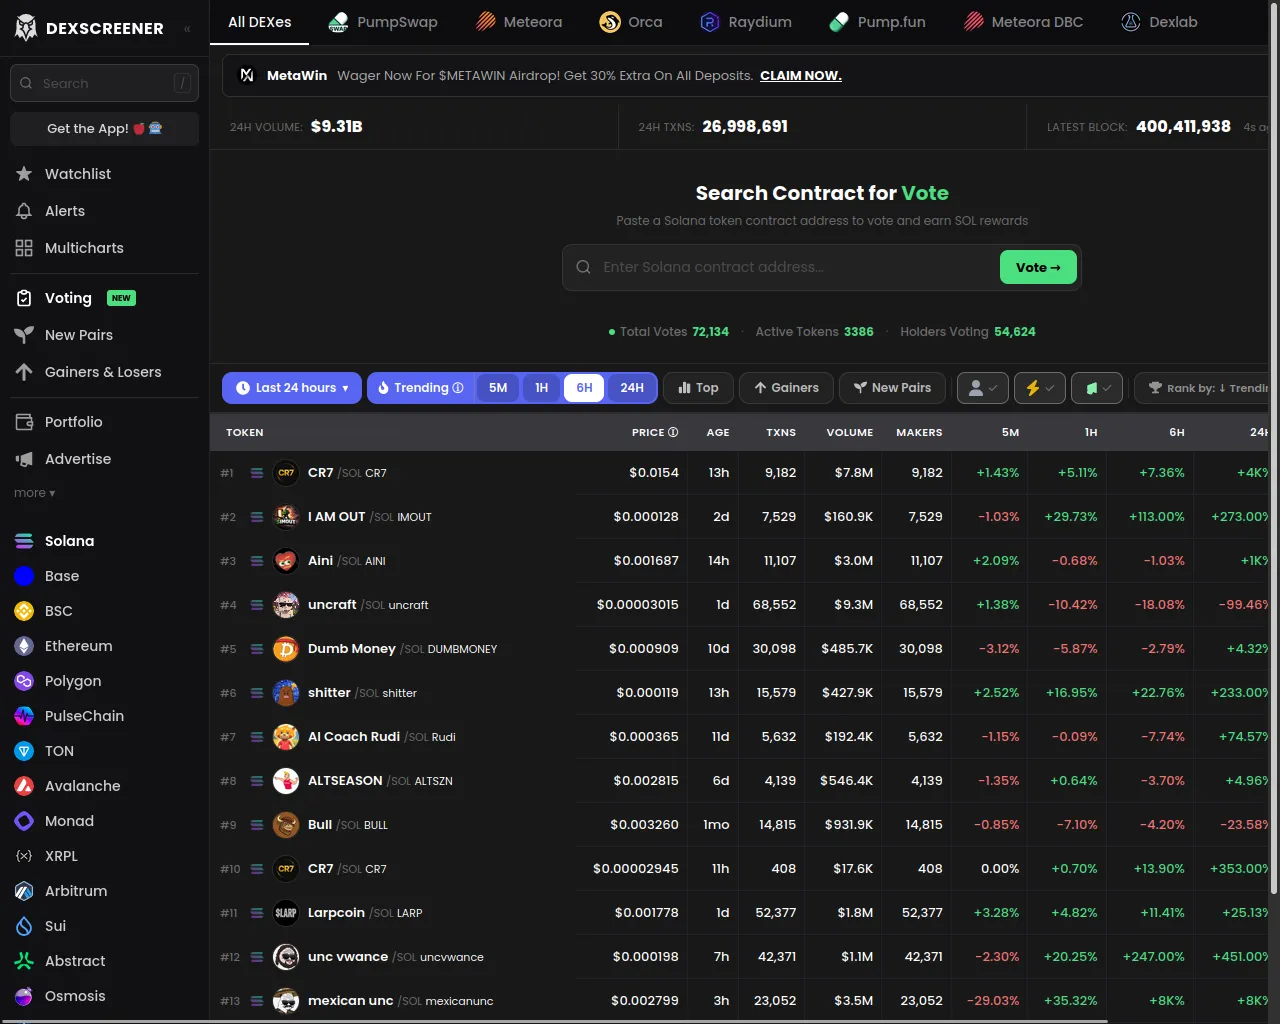Select the Ethereum chain icon
The width and height of the screenshot is (1280, 1024).
(x=24, y=646)
